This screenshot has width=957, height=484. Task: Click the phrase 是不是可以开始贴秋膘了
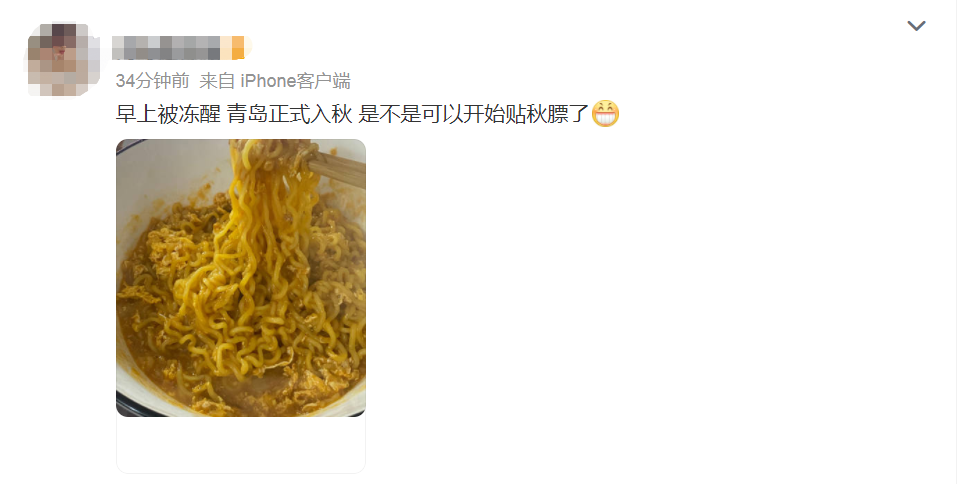pyautogui.click(x=474, y=114)
